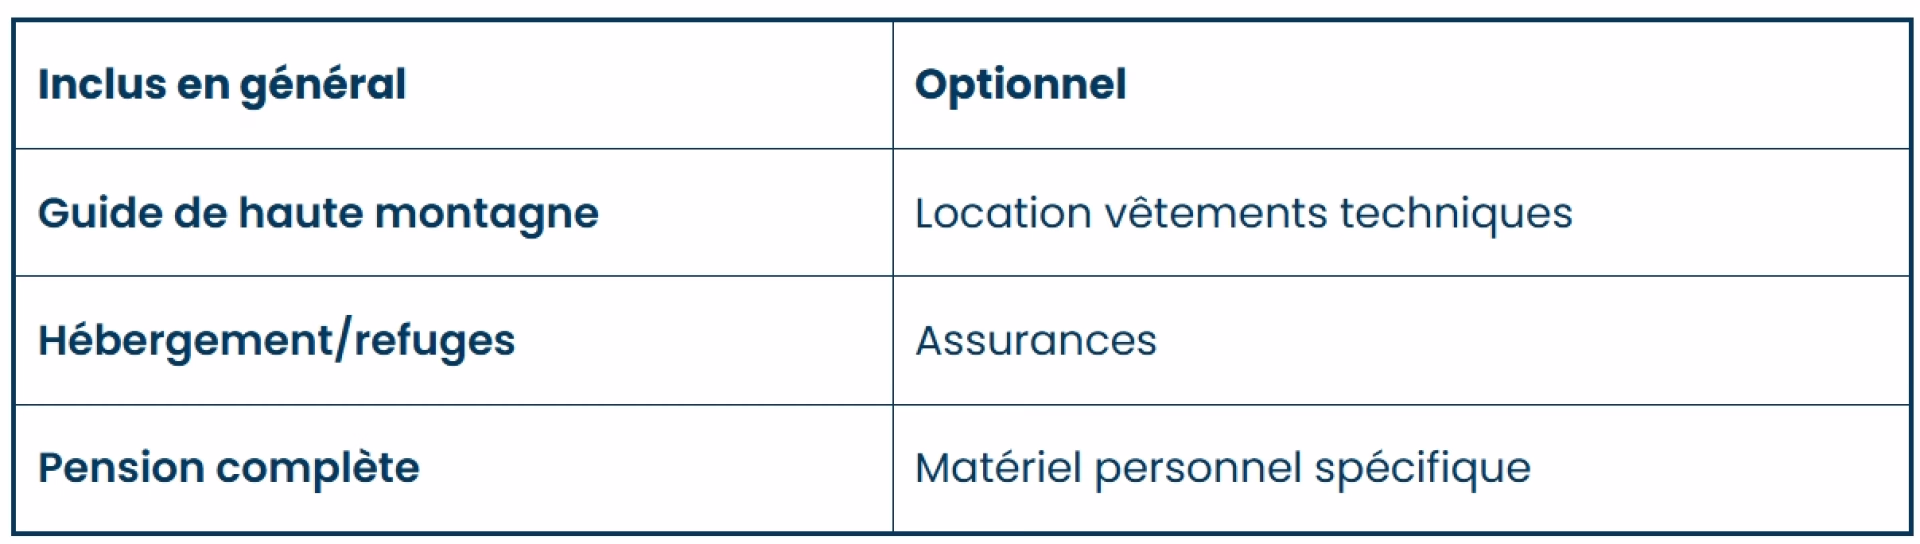
Task: Select the "Optionnel" column header
Action: [1020, 85]
